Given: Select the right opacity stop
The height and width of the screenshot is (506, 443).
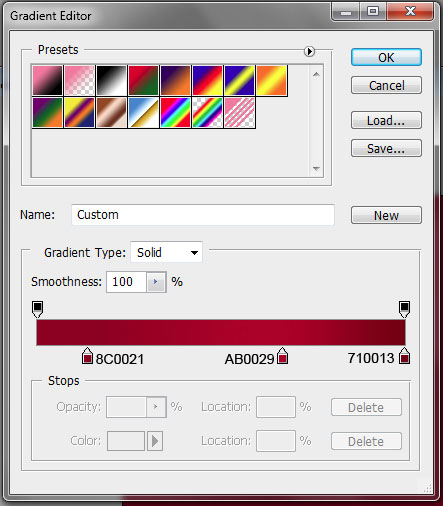Looking at the screenshot, I should pyautogui.click(x=404, y=309).
